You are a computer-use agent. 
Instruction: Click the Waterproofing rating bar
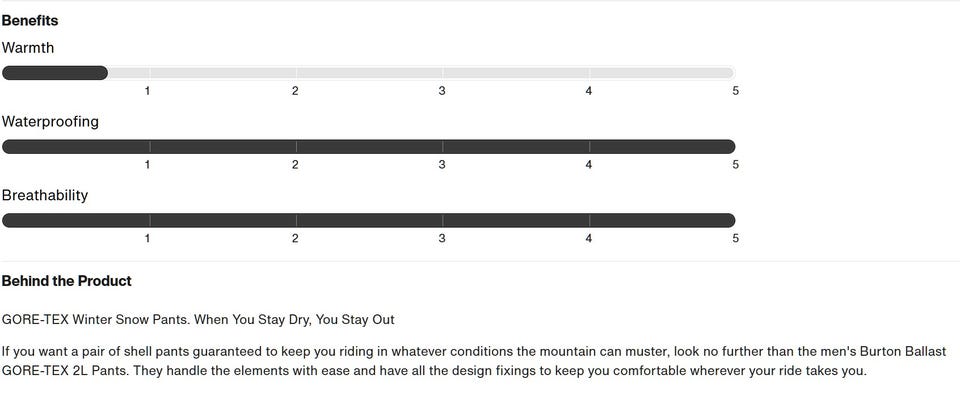(x=368, y=147)
